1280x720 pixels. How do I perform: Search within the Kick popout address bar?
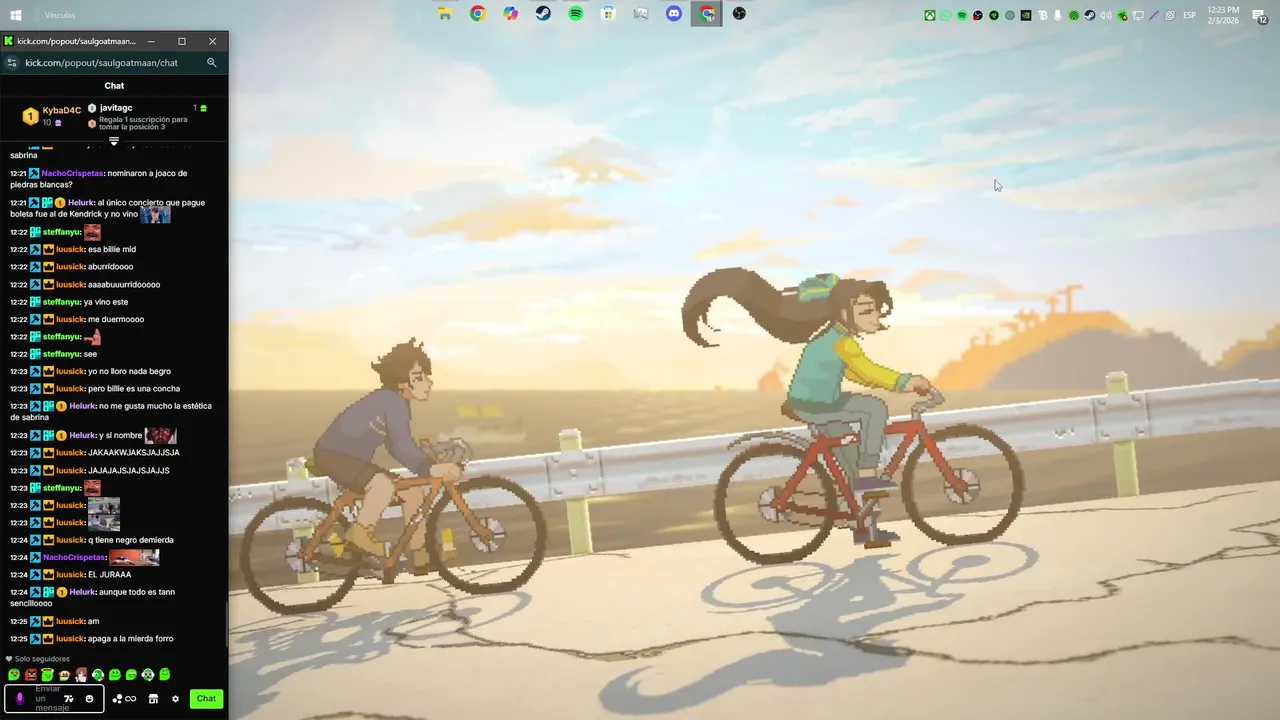(x=211, y=63)
